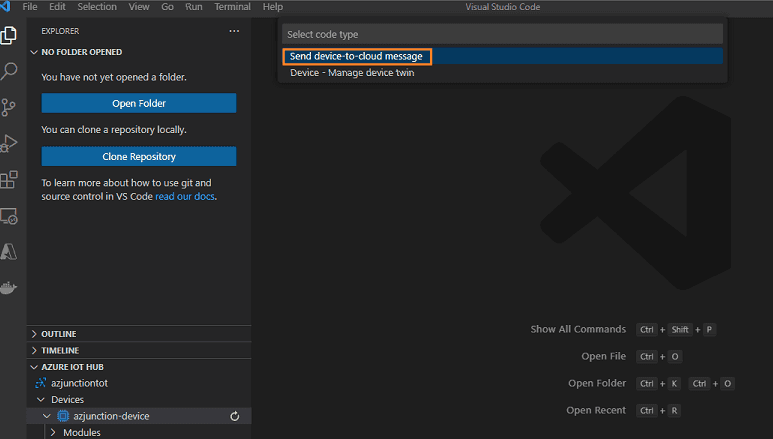The width and height of the screenshot is (773, 439).
Task: Open the Azure view icon
Action: pyautogui.click(x=8, y=252)
